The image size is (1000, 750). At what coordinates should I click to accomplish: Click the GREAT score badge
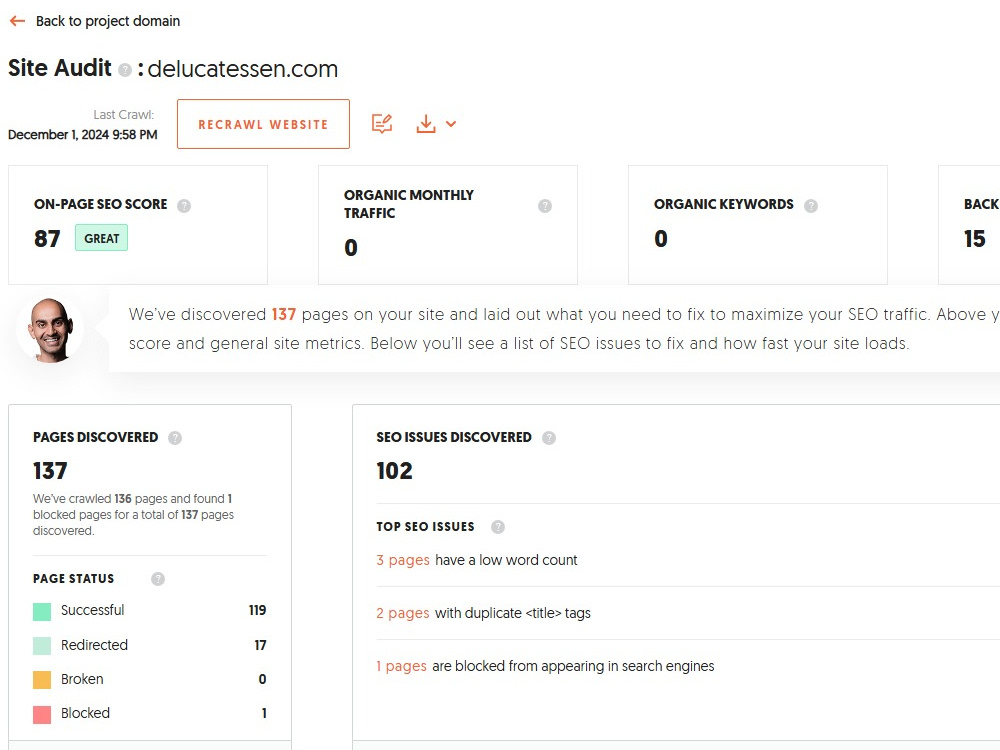click(101, 238)
